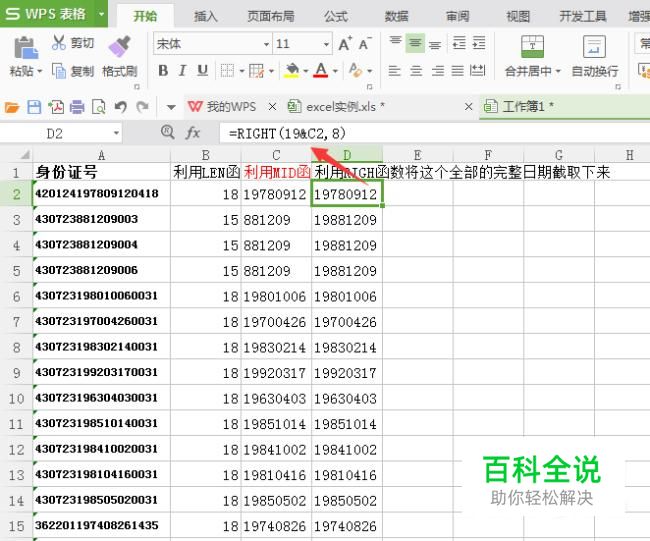650x541 pixels.
Task: Click the fill color bucket icon
Action: (x=292, y=71)
